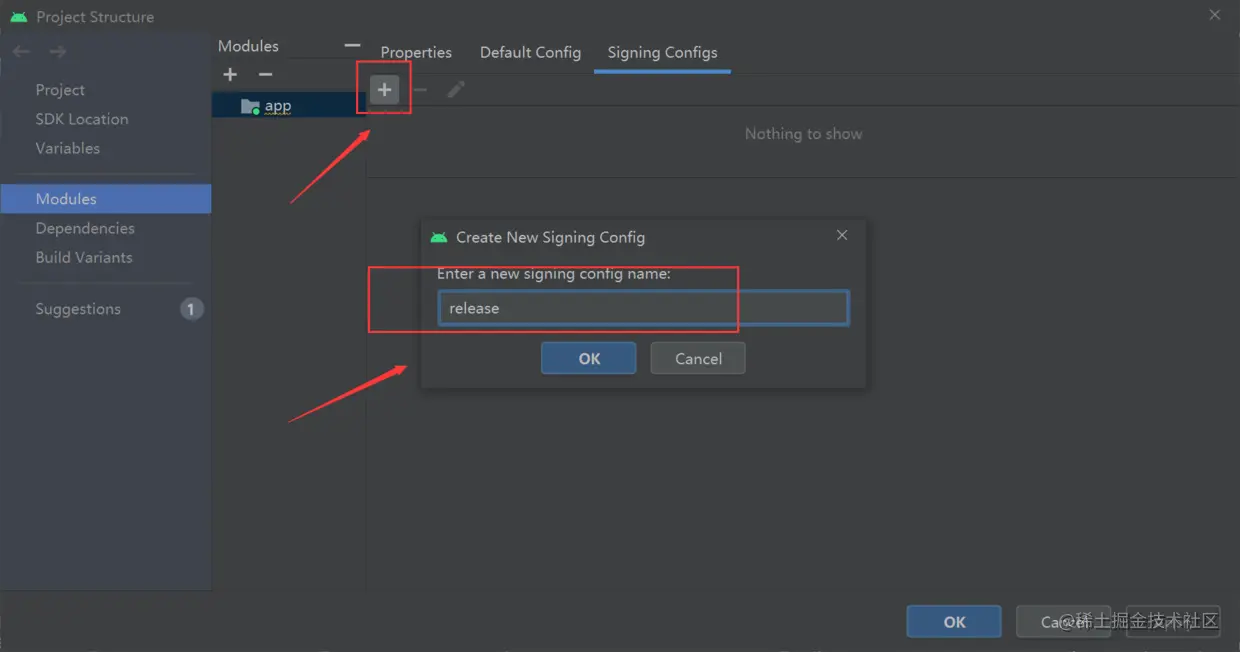Image resolution: width=1240 pixels, height=652 pixels.
Task: Navigate forward with the right arrow
Action: point(58,51)
